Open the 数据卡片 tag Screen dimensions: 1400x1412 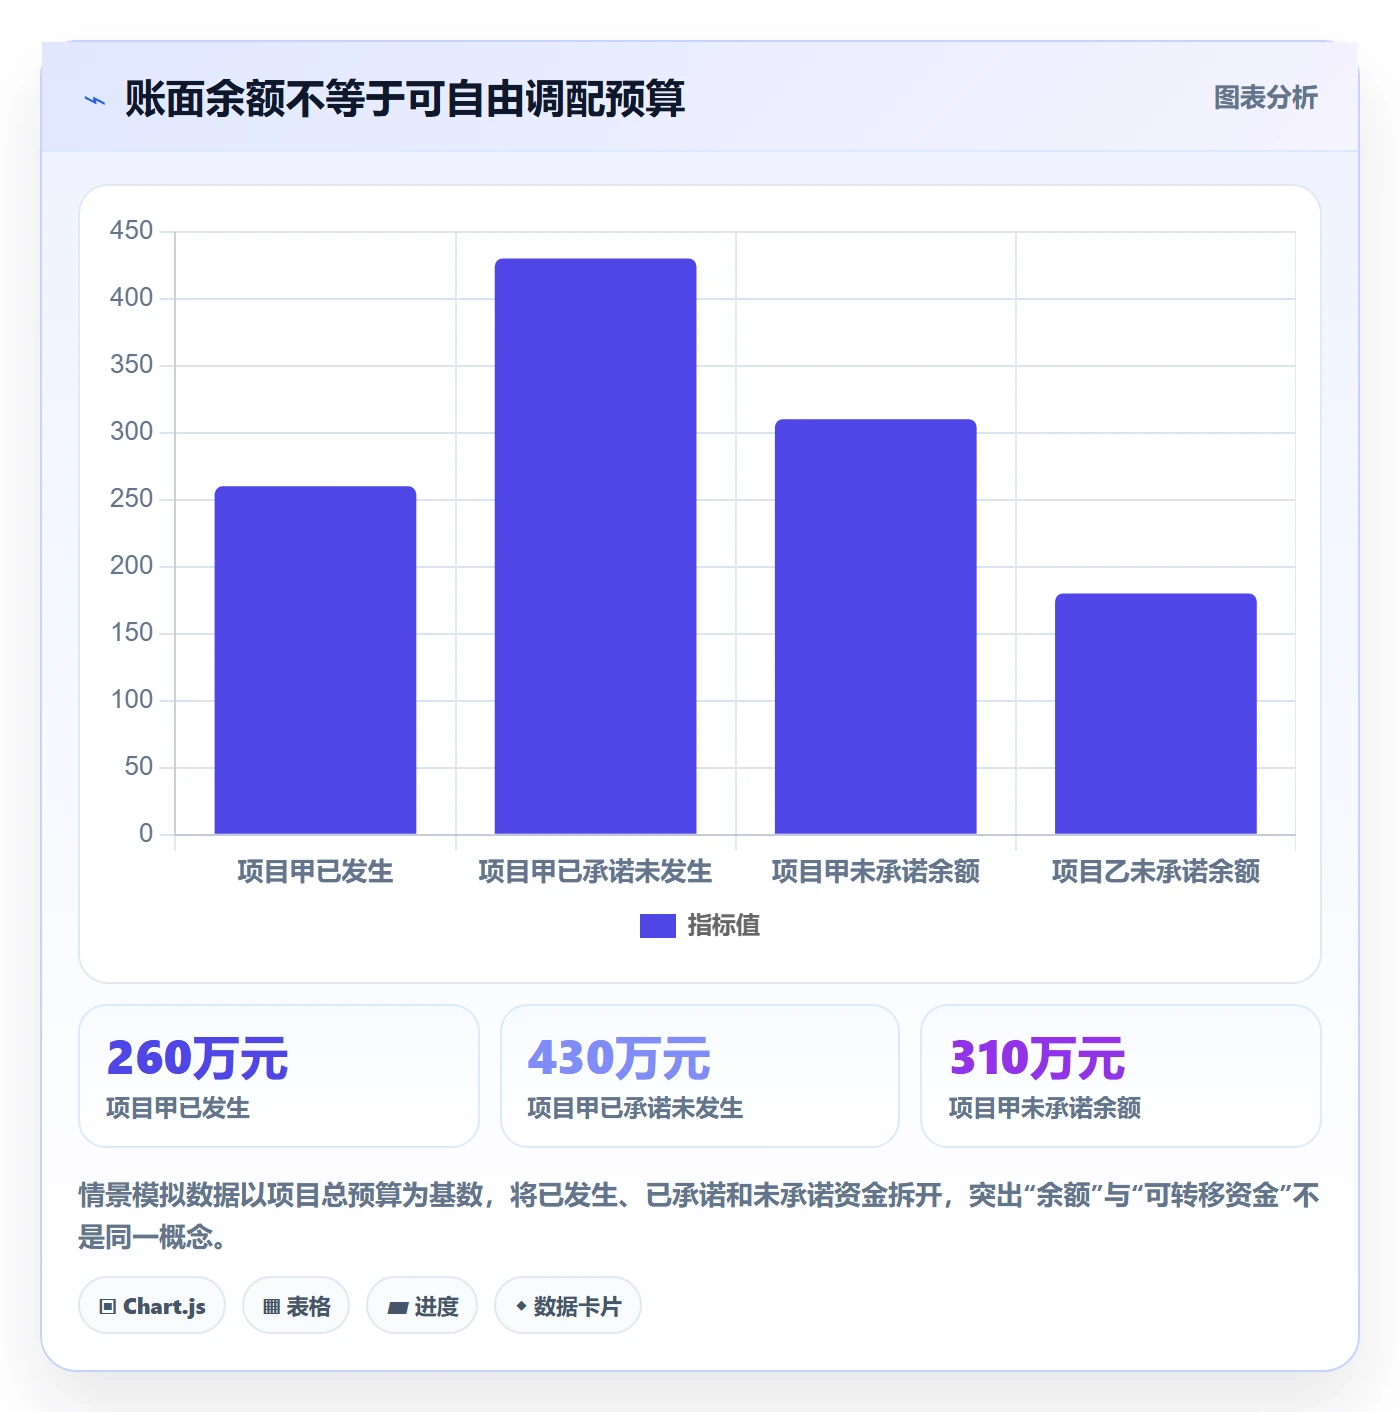pyautogui.click(x=568, y=1305)
